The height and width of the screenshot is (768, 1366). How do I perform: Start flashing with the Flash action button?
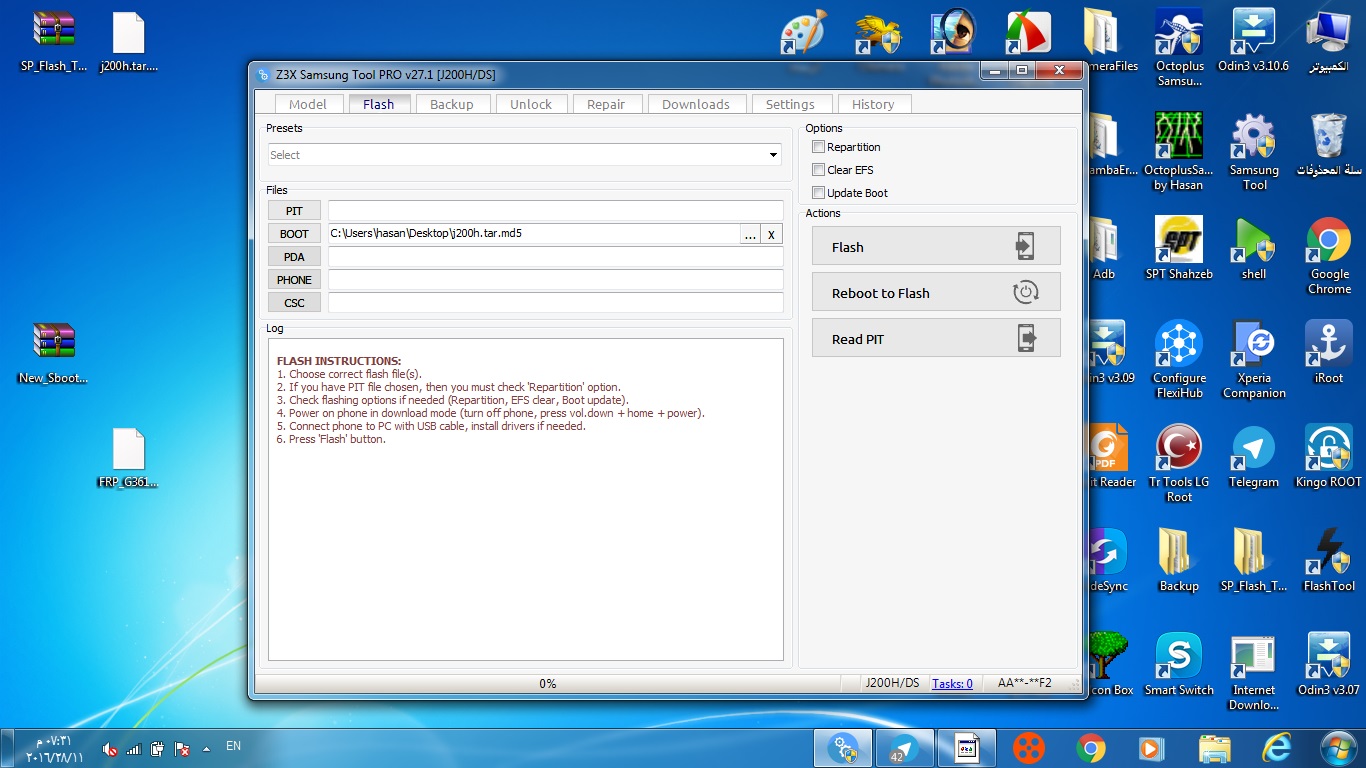pyautogui.click(x=936, y=247)
